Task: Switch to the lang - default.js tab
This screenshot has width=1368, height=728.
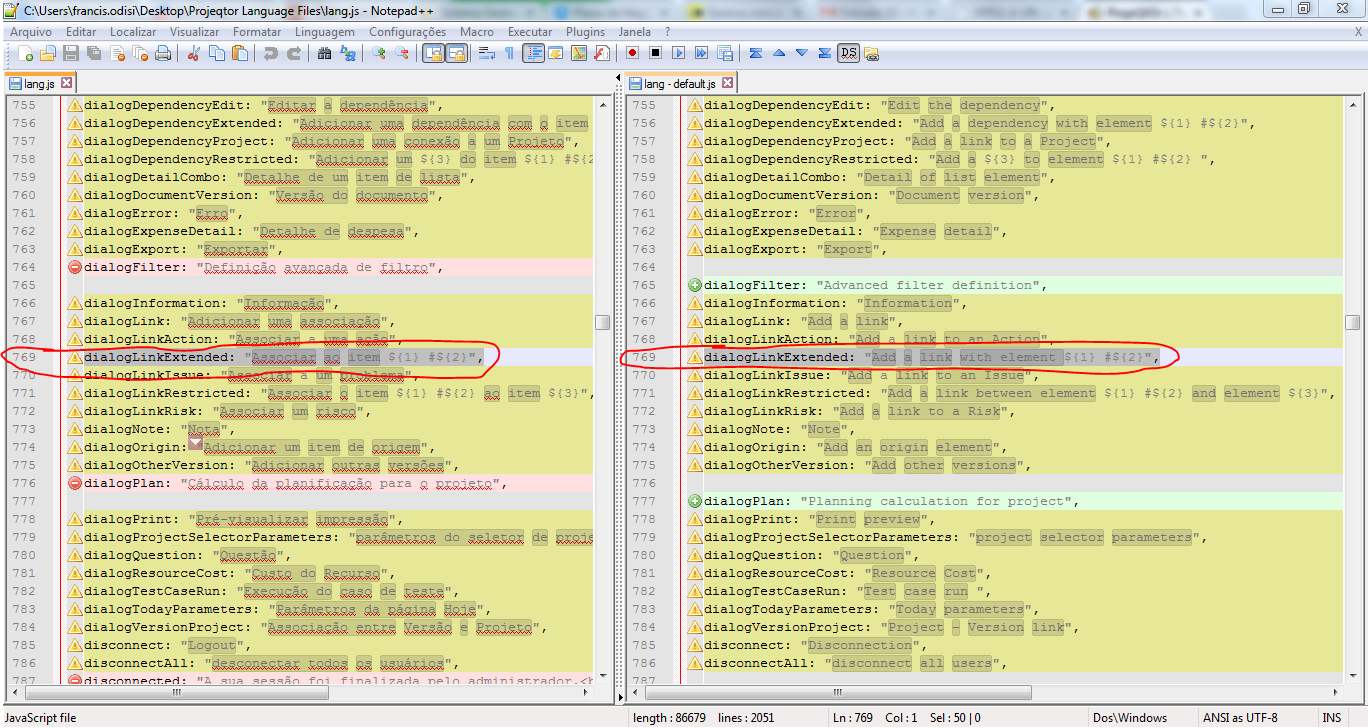Action: pos(679,83)
